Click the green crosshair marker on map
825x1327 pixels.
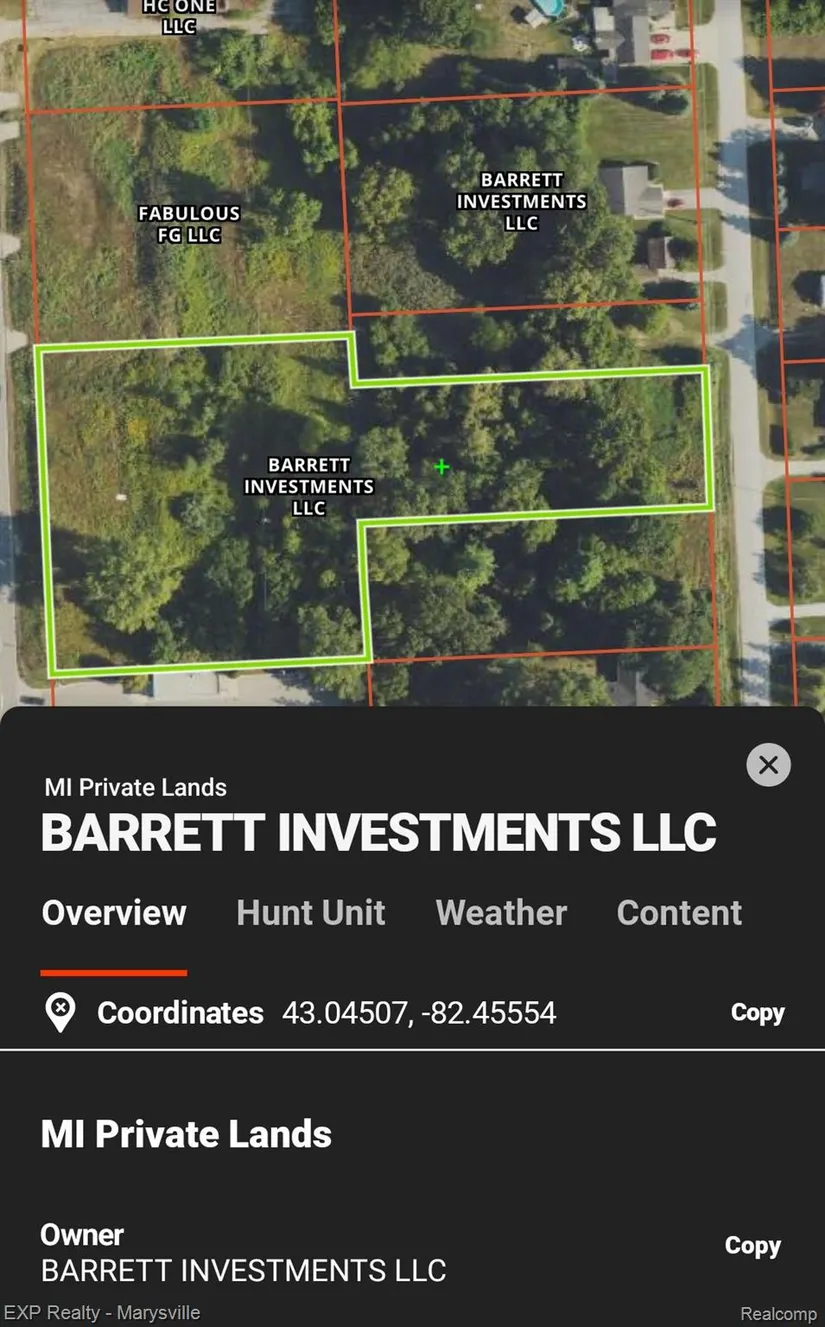coord(441,467)
